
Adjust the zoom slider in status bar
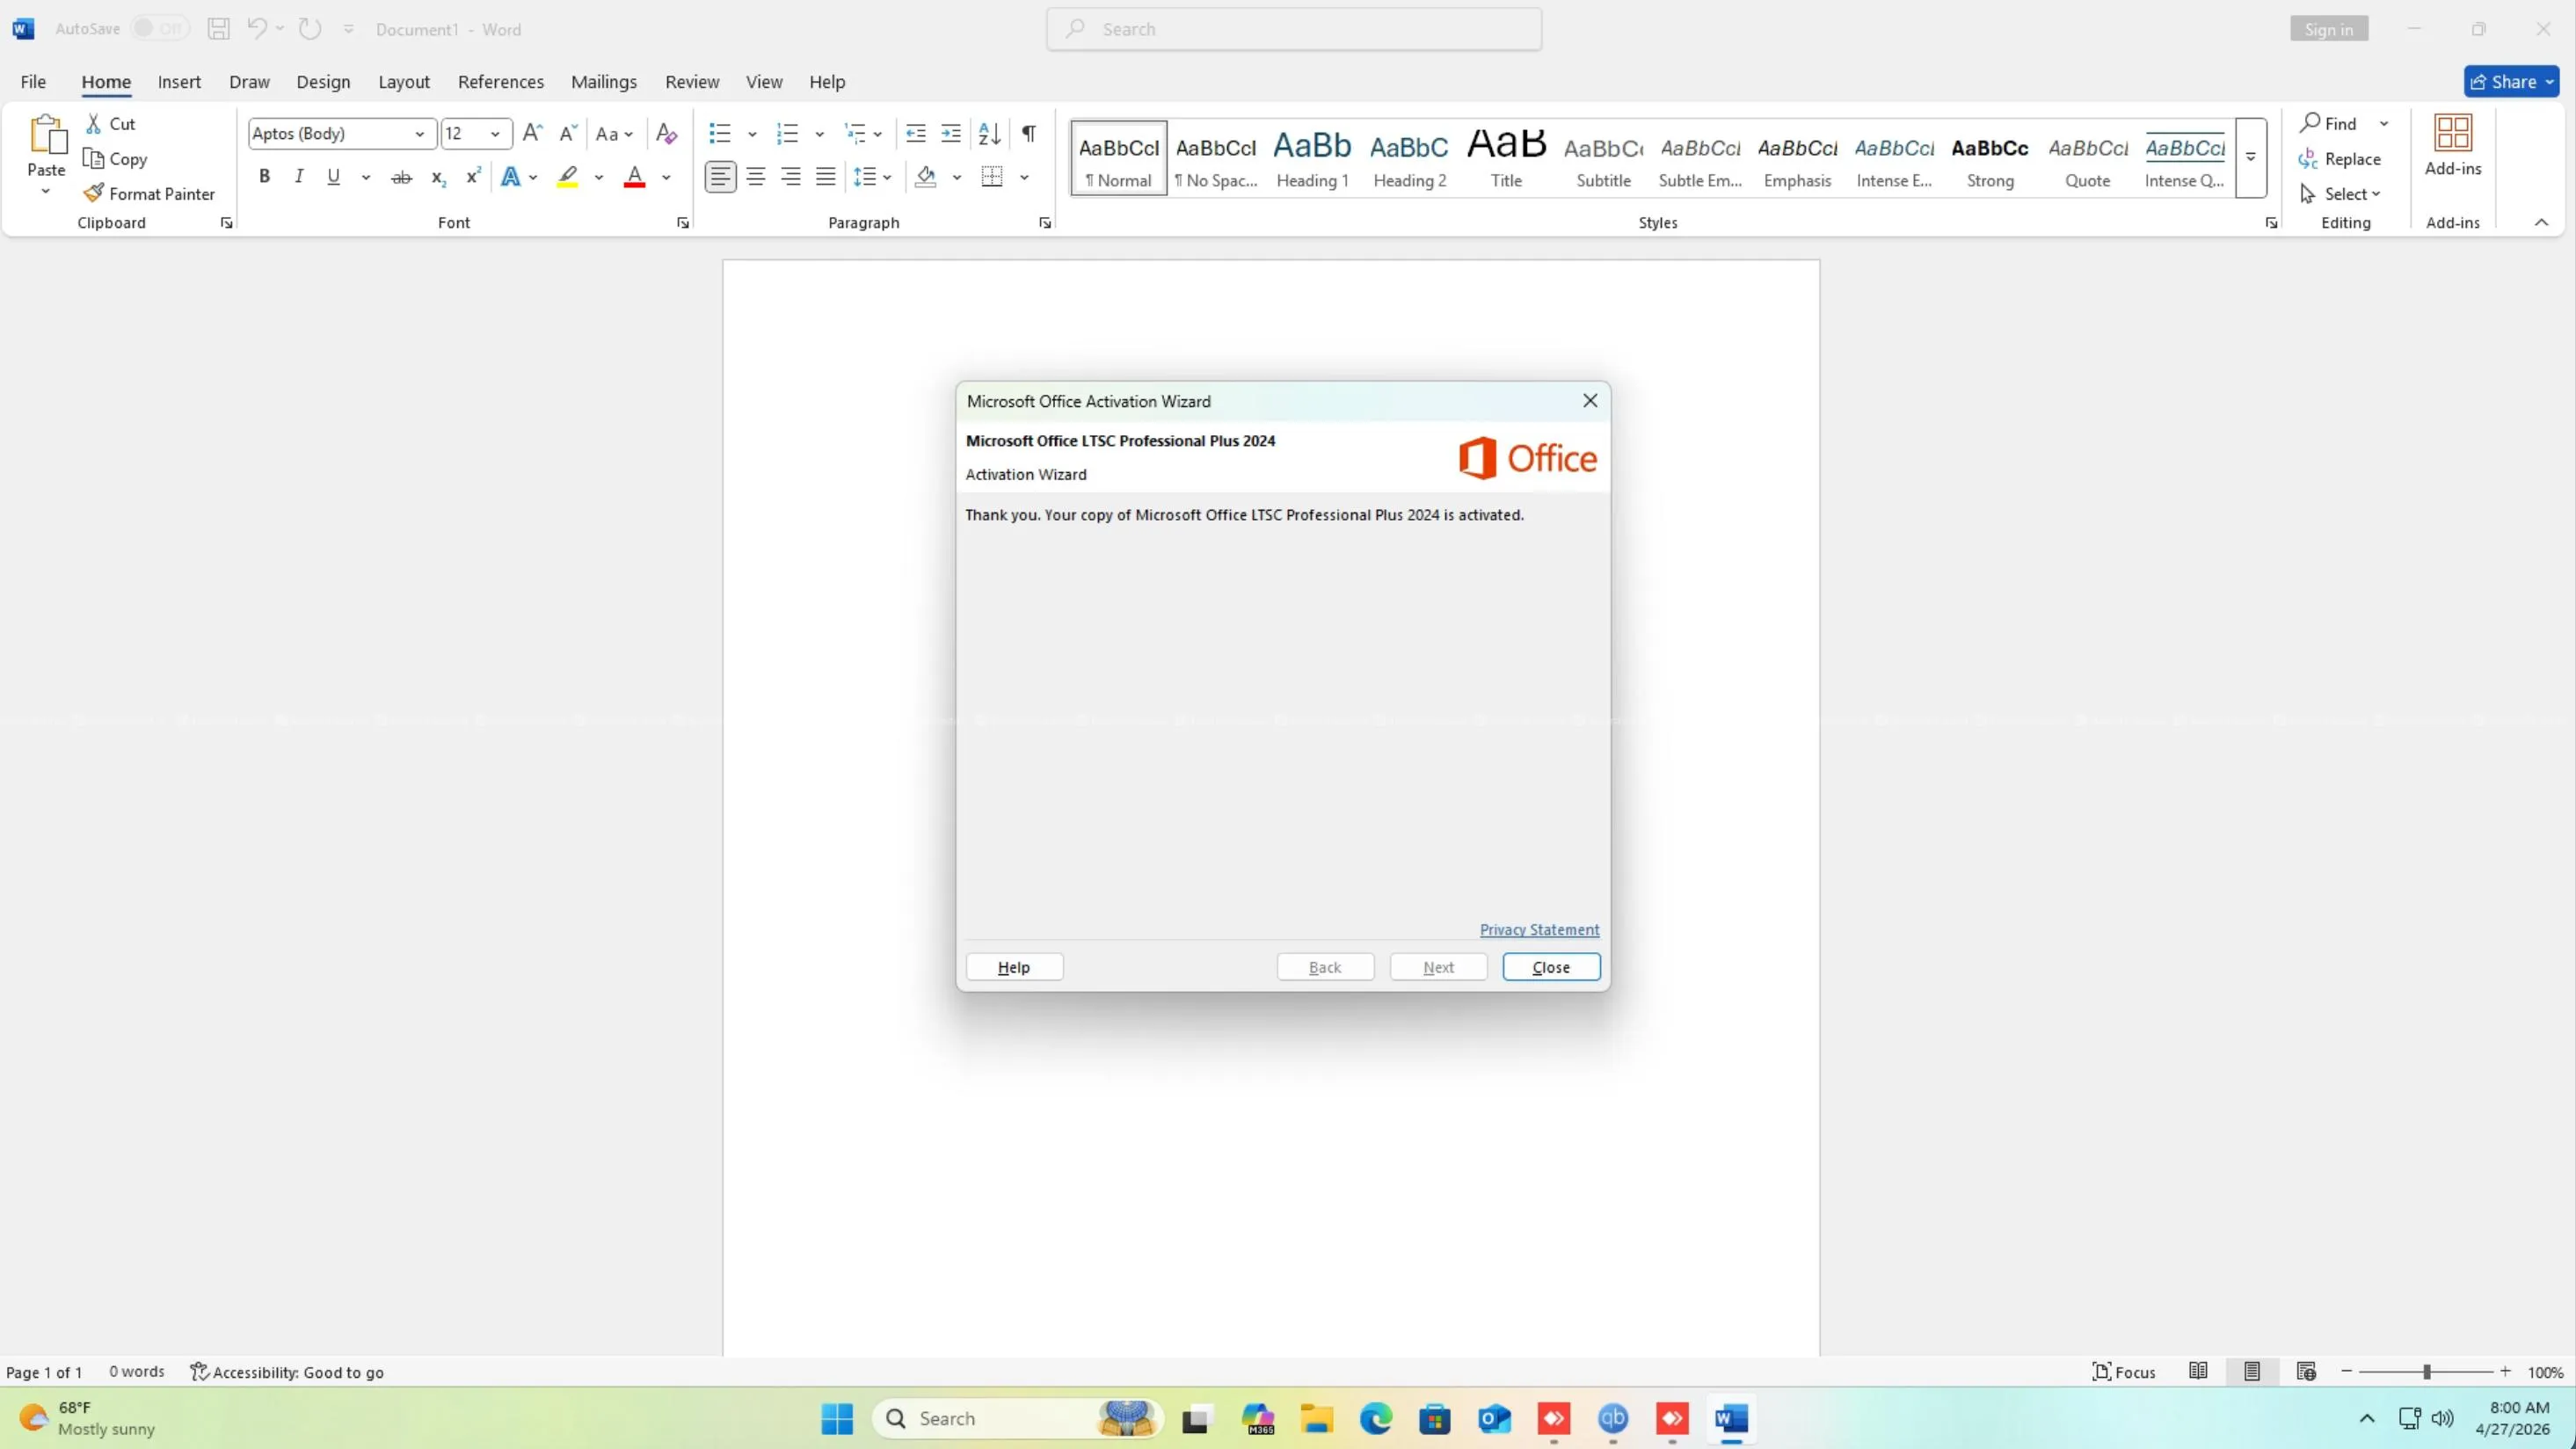pos(2426,1372)
